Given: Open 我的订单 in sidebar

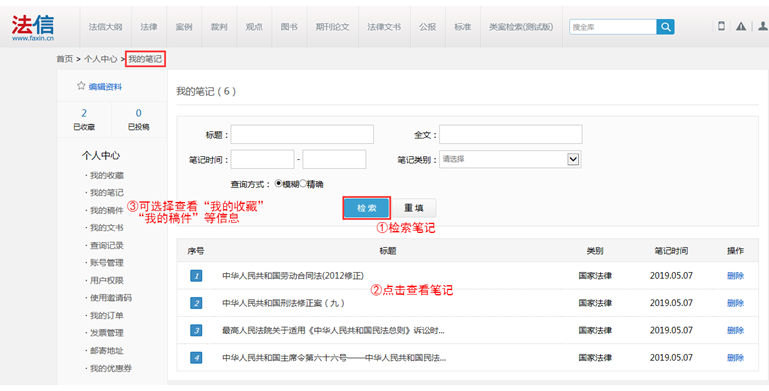Looking at the screenshot, I should (106, 315).
